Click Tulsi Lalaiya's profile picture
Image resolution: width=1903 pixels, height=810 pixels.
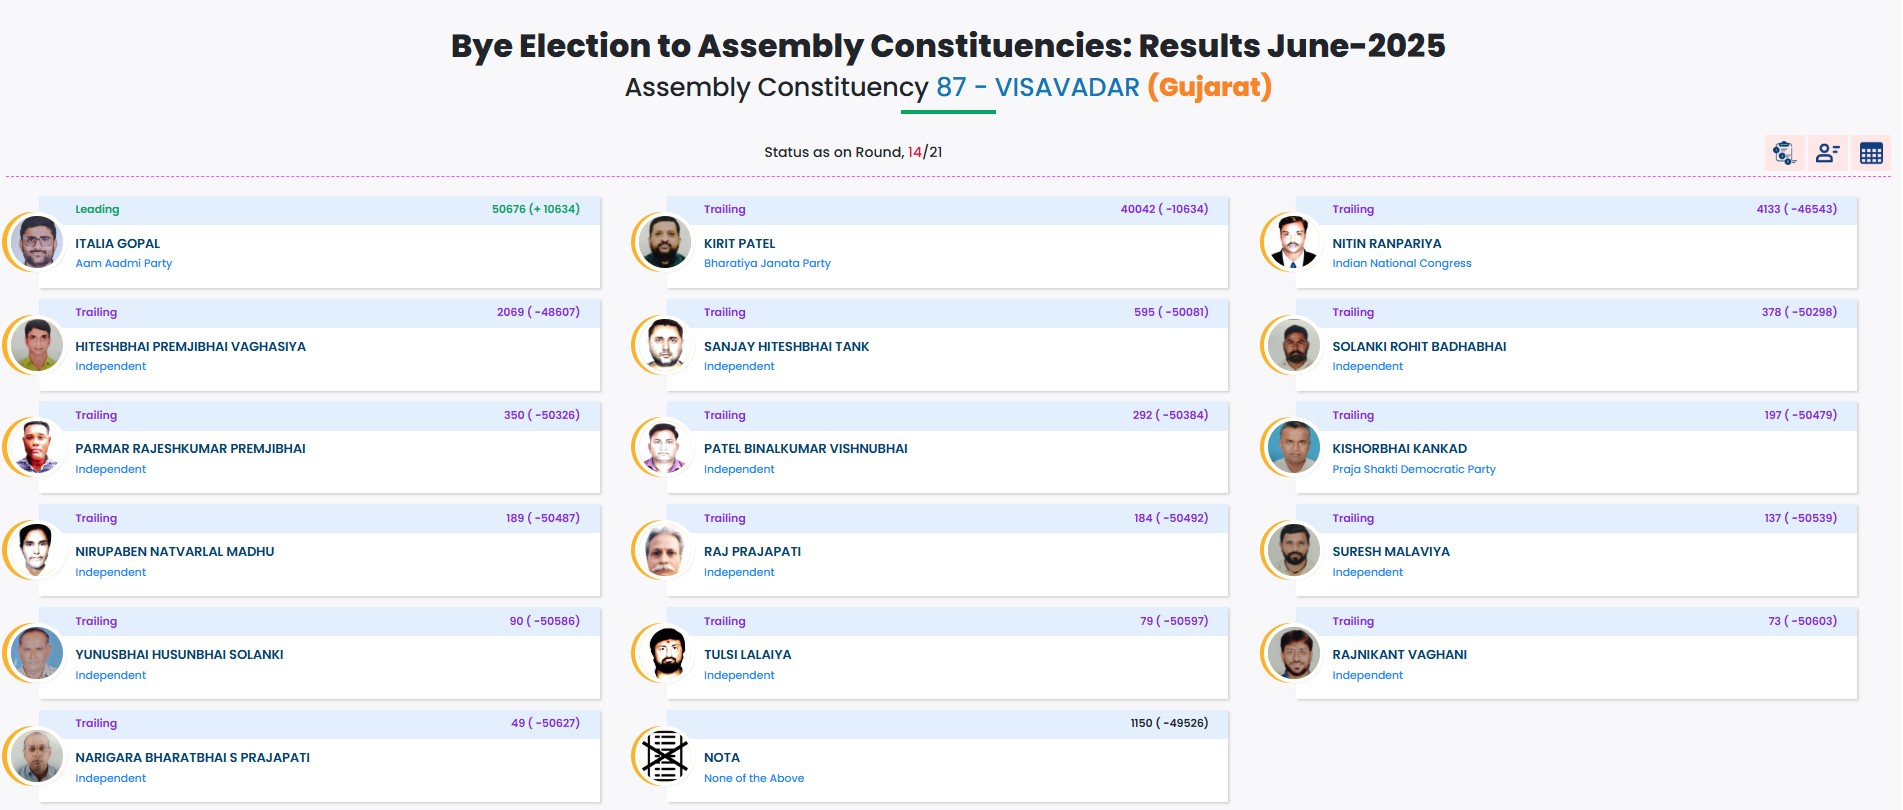[664, 654]
